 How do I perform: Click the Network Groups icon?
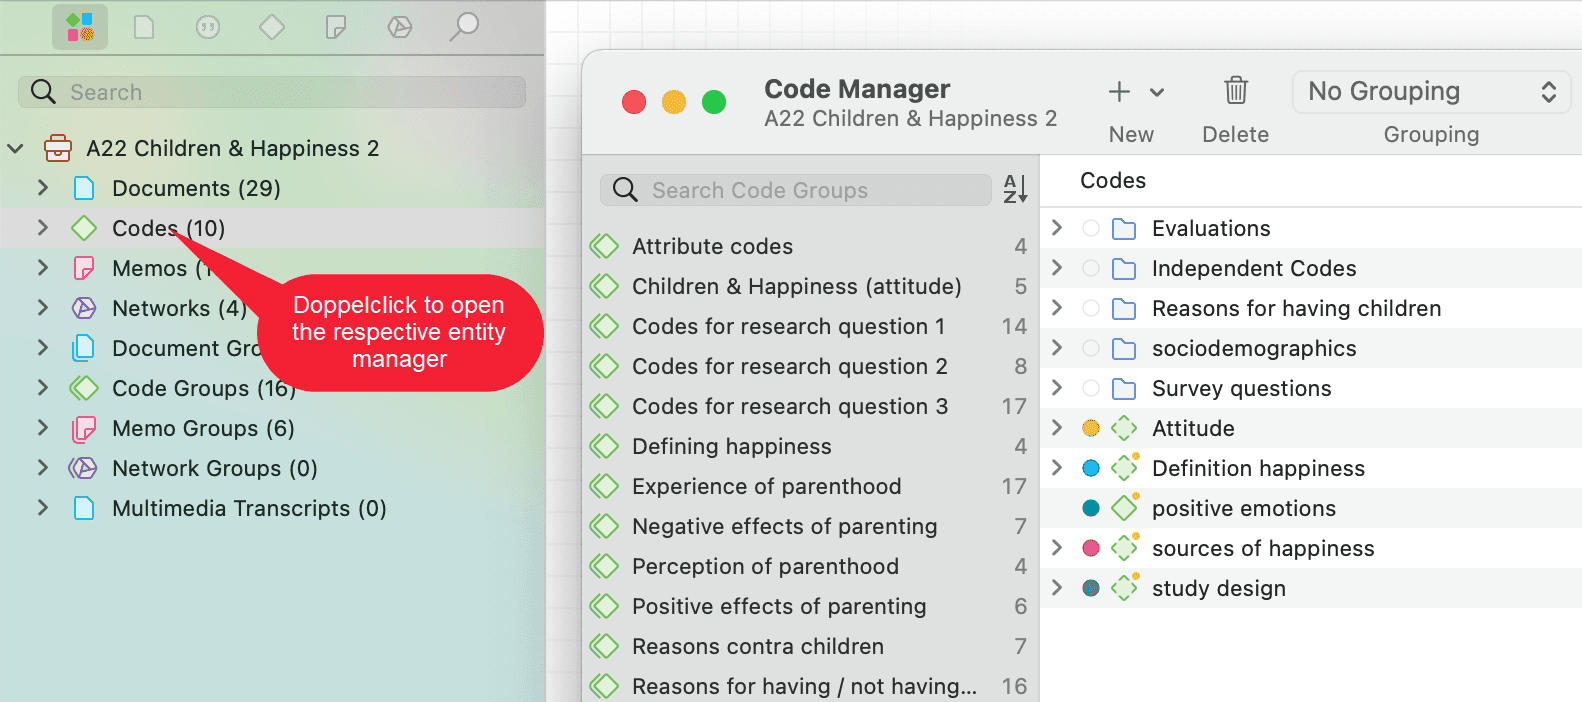click(x=83, y=468)
